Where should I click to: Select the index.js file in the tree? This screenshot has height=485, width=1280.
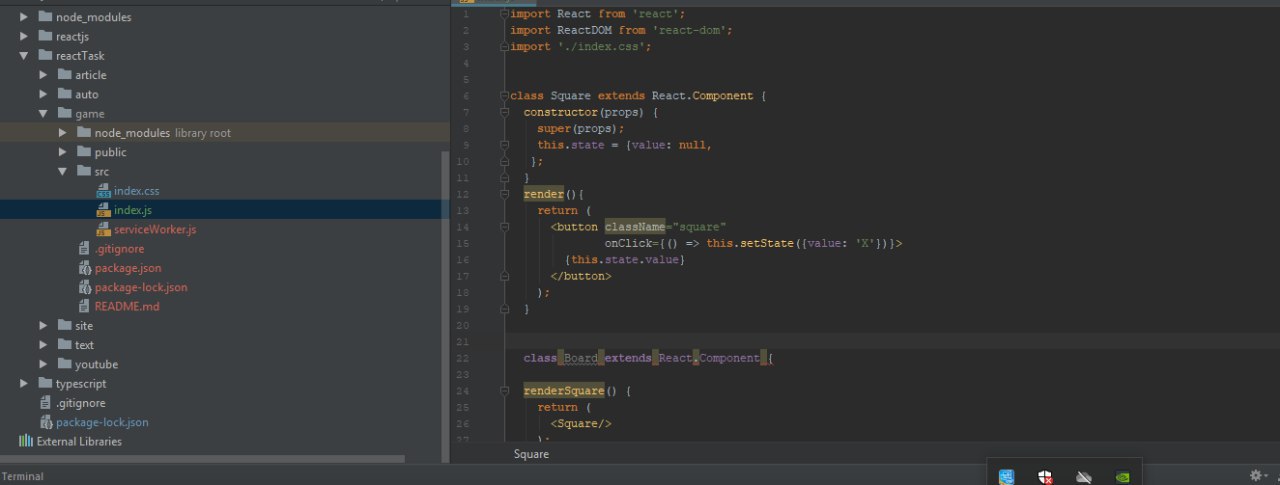point(132,210)
